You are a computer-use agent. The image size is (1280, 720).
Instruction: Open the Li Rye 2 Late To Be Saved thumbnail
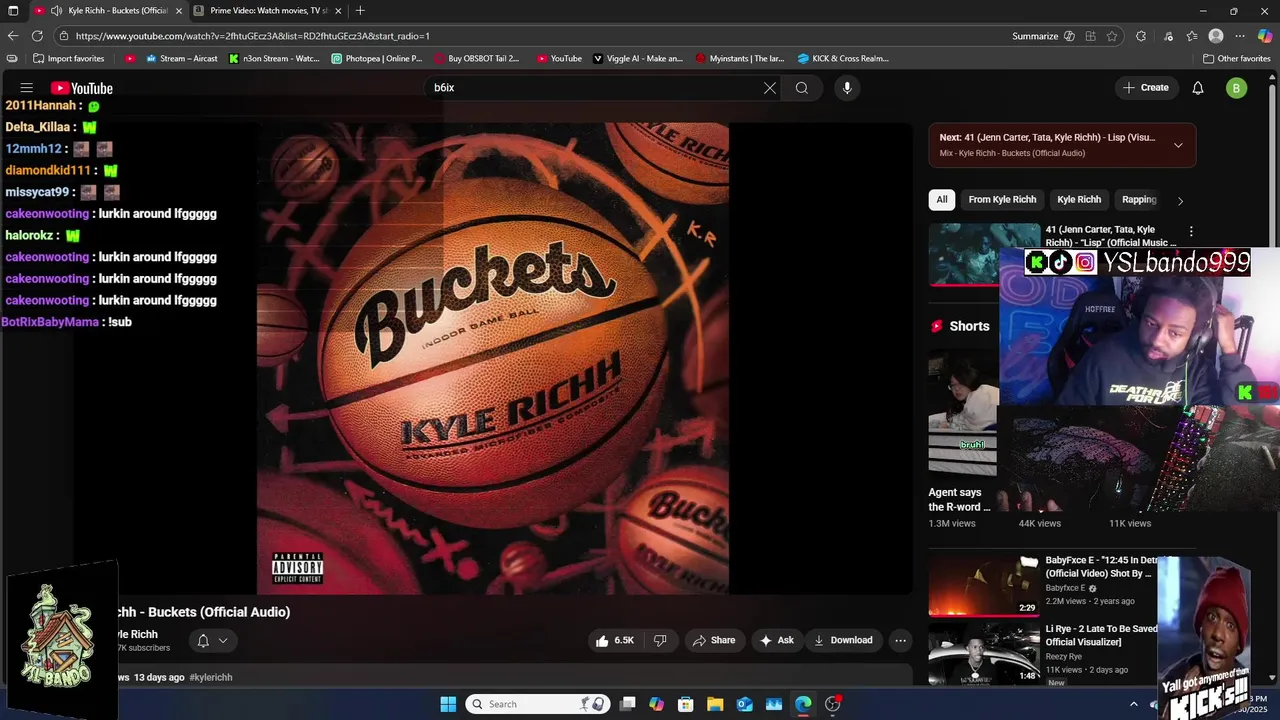point(984,653)
